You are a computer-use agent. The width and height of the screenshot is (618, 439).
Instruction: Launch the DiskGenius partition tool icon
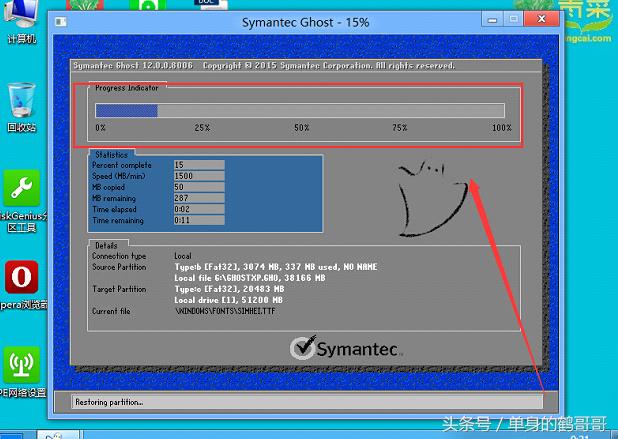point(22,200)
